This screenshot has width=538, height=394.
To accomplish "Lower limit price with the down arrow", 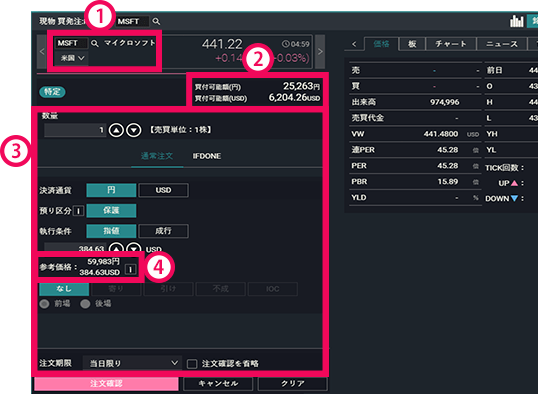I will tap(134, 248).
